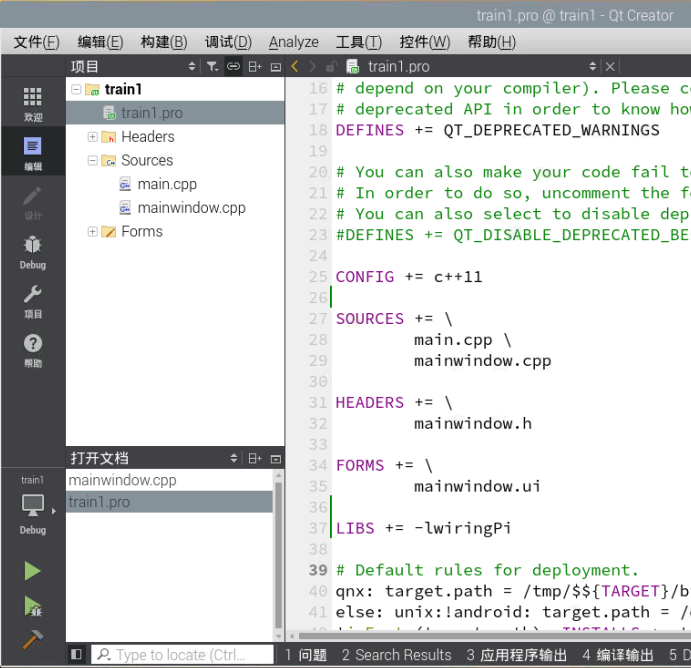Open the 1 问题 issues pane
Screen dimensions: 691x668
306,655
